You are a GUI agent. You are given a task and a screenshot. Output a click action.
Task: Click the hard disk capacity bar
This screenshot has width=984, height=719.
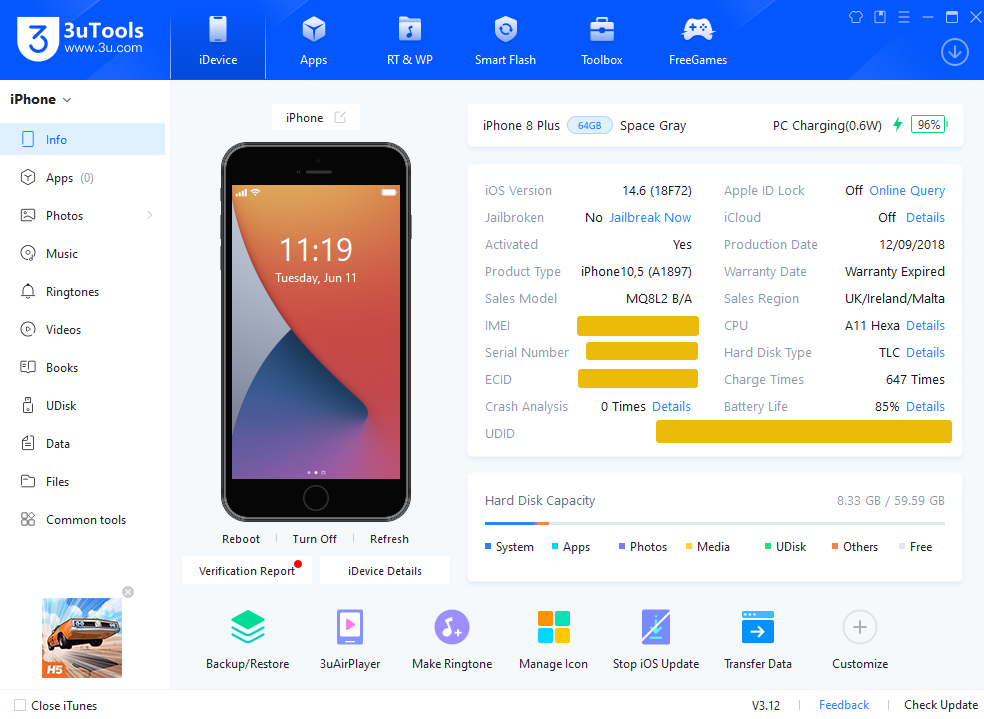714,523
